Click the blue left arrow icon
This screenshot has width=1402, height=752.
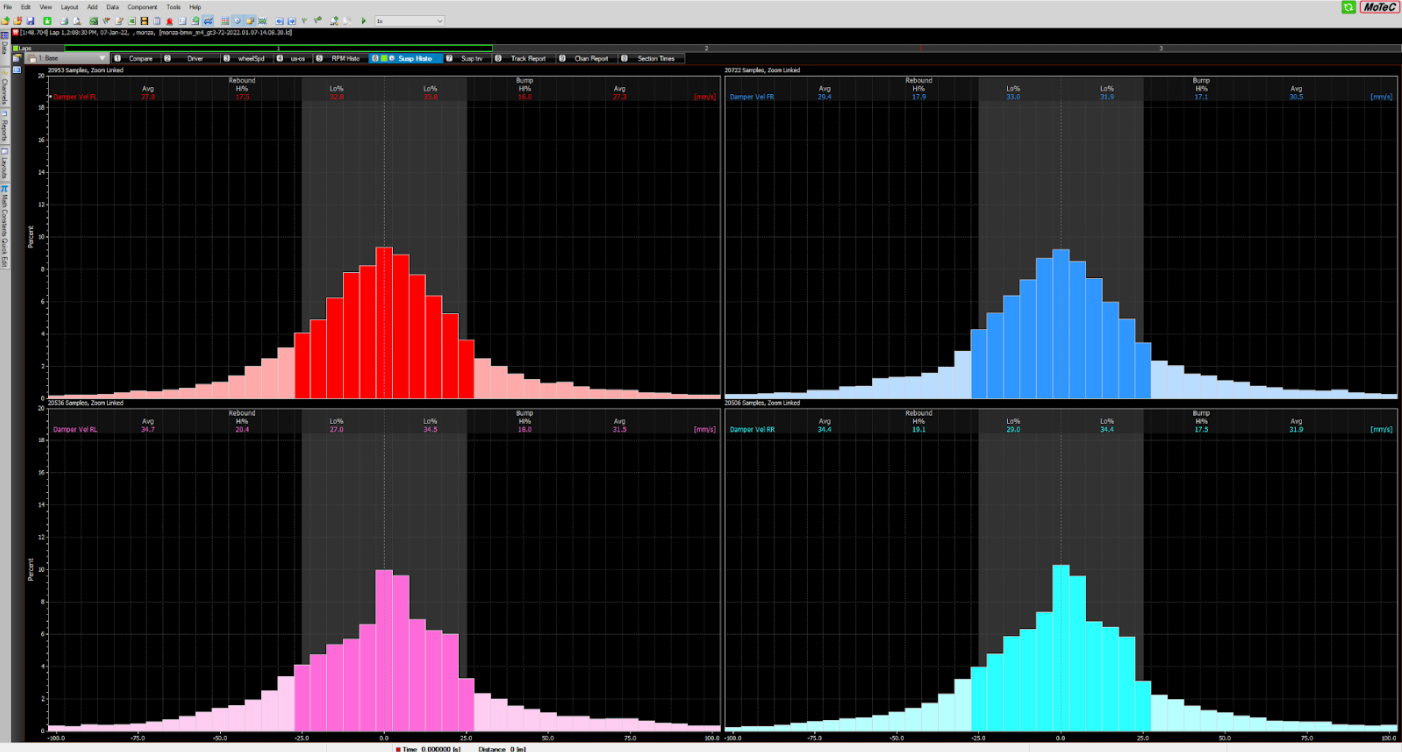coord(280,21)
